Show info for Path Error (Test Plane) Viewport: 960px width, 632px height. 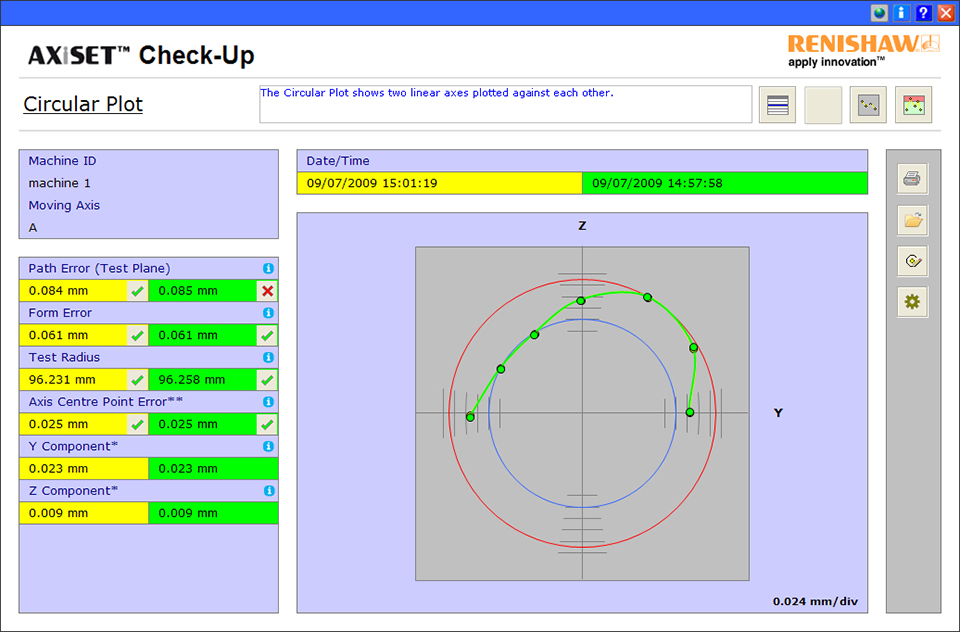268,269
